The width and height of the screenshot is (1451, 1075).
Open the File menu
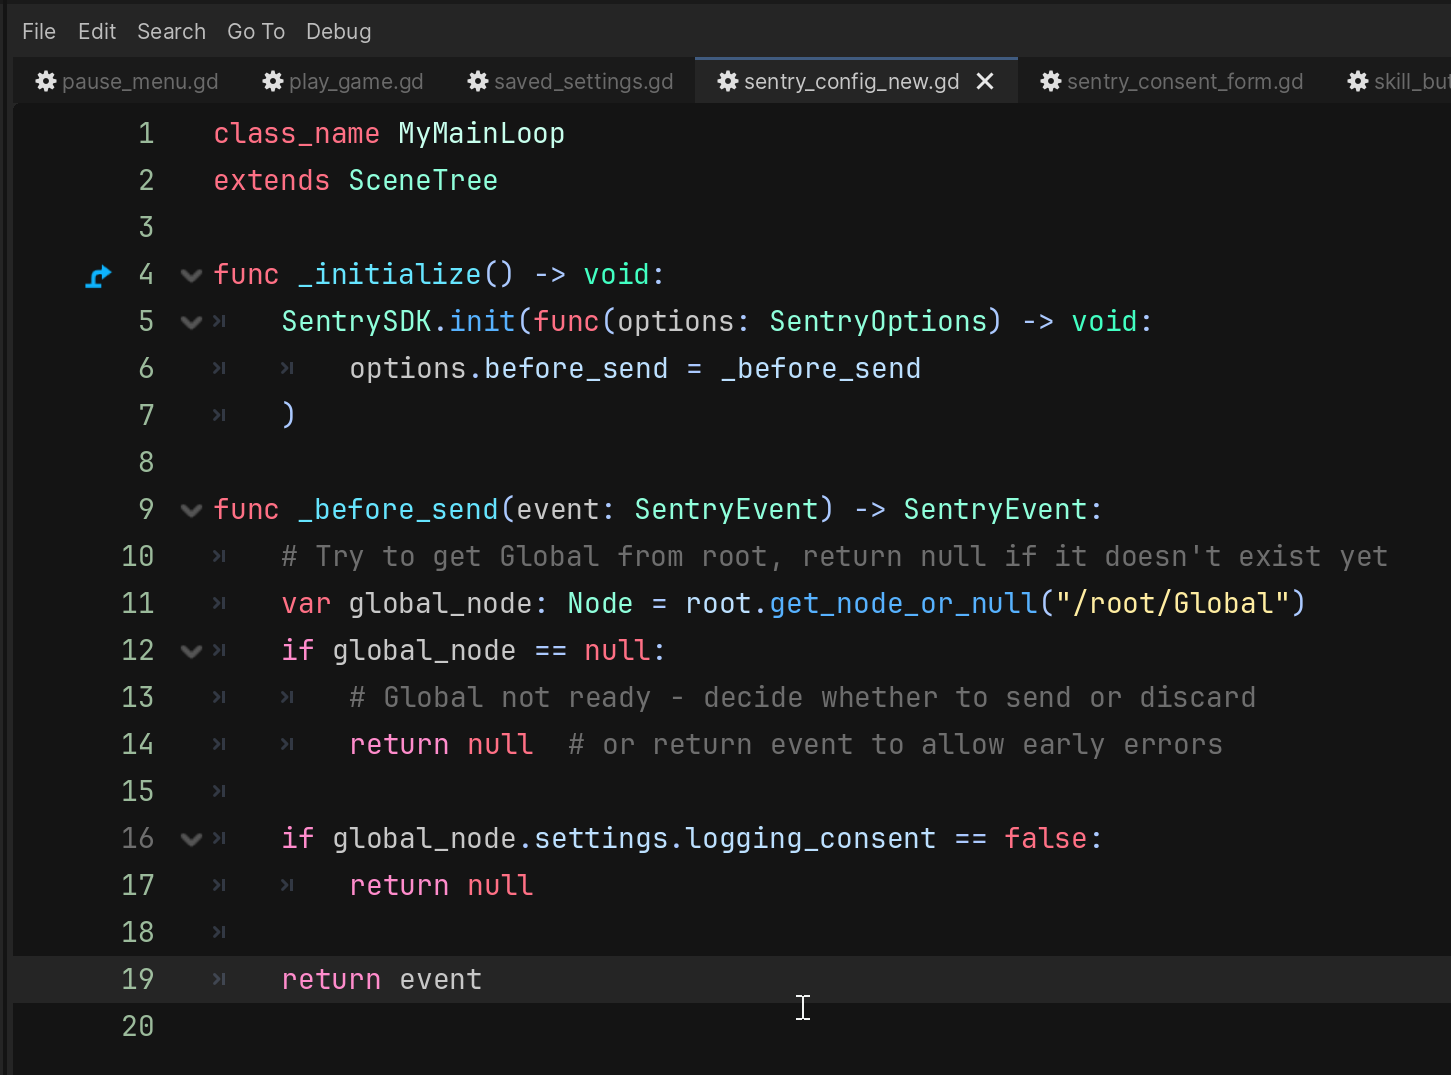(39, 32)
